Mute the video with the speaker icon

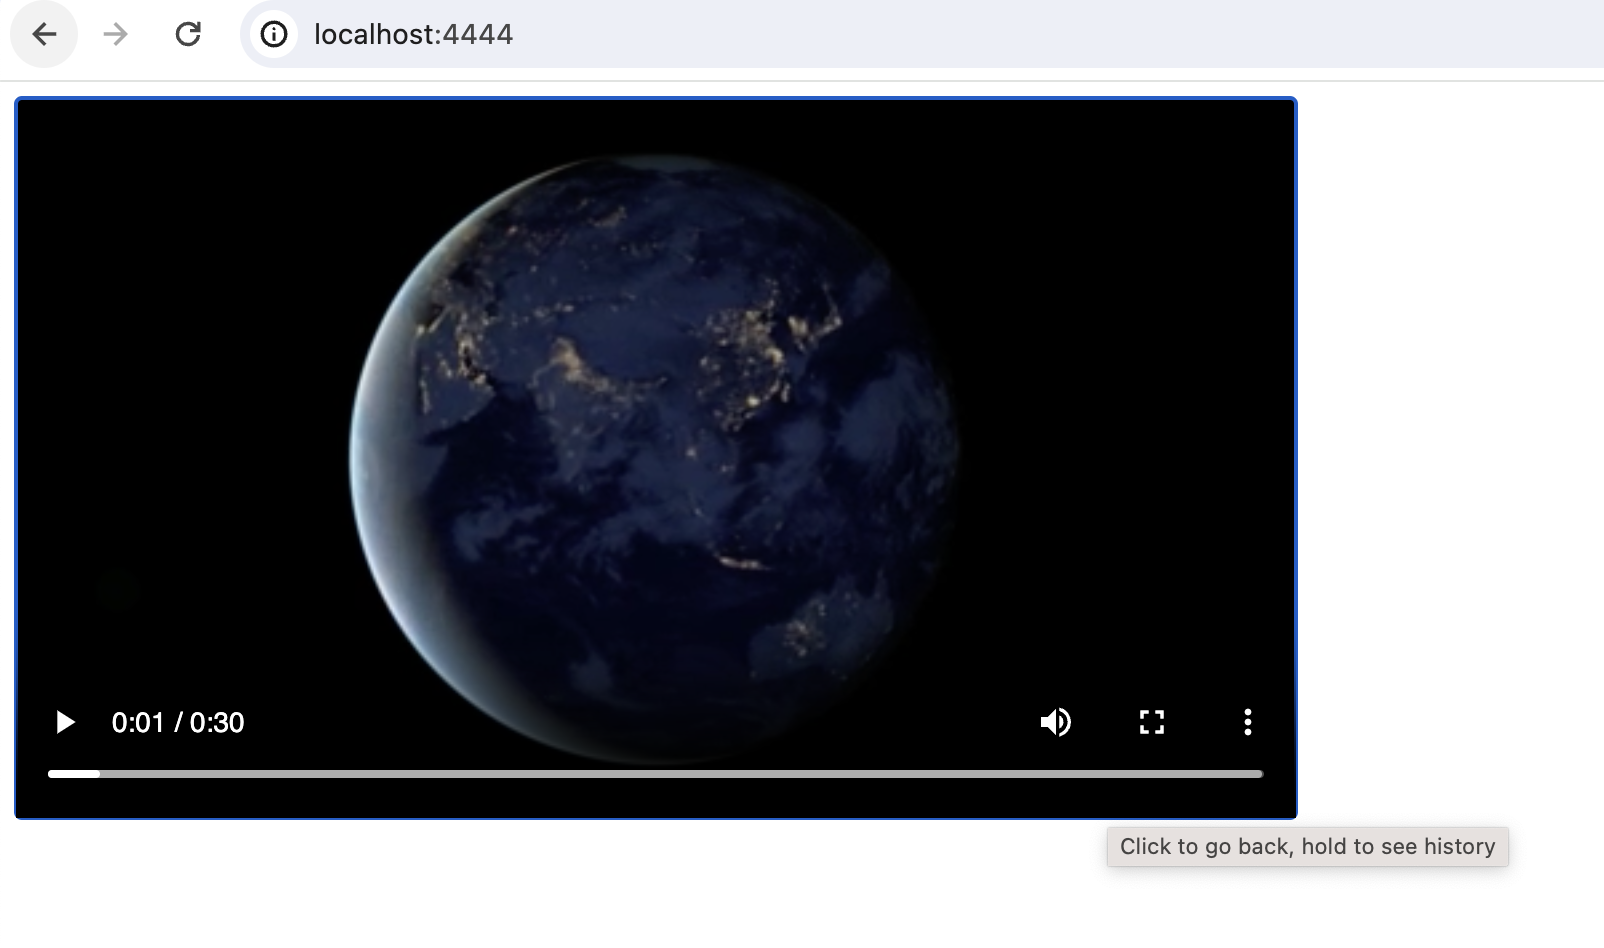(x=1056, y=722)
